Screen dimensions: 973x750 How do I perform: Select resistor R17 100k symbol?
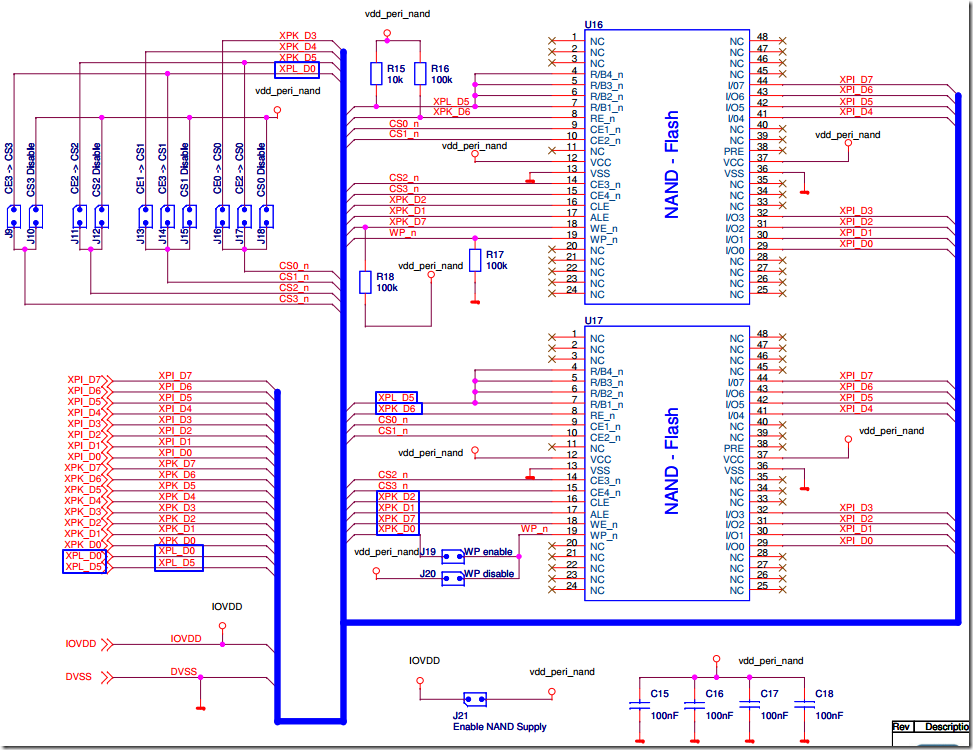click(475, 261)
